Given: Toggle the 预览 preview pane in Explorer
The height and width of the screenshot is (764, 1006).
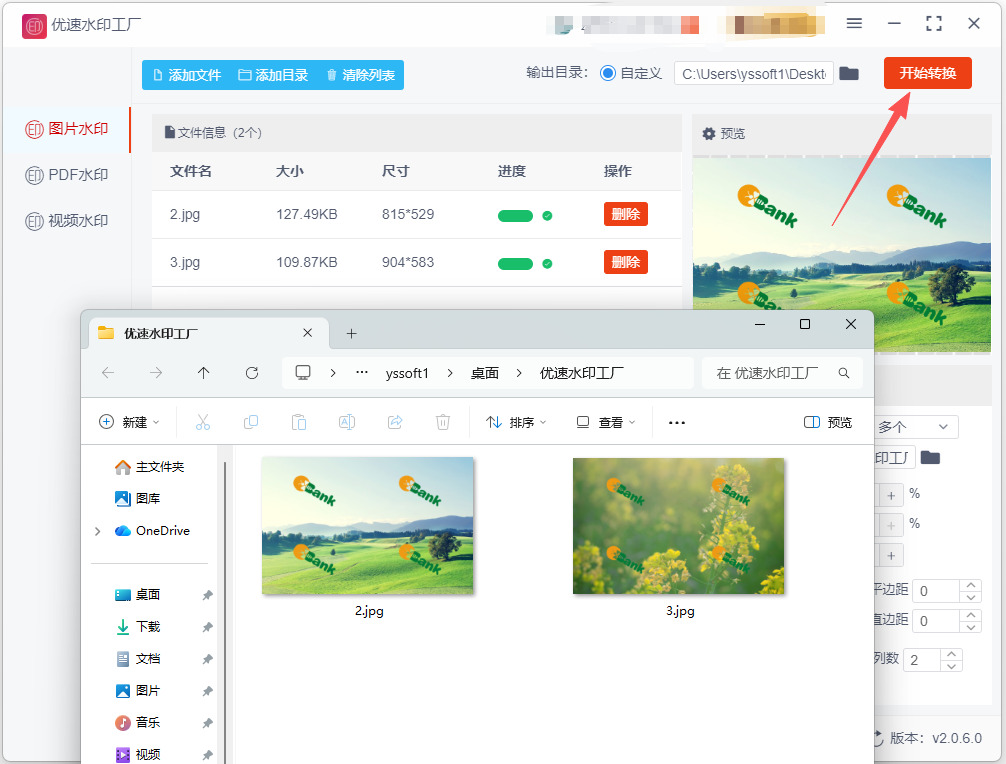Looking at the screenshot, I should (x=828, y=422).
